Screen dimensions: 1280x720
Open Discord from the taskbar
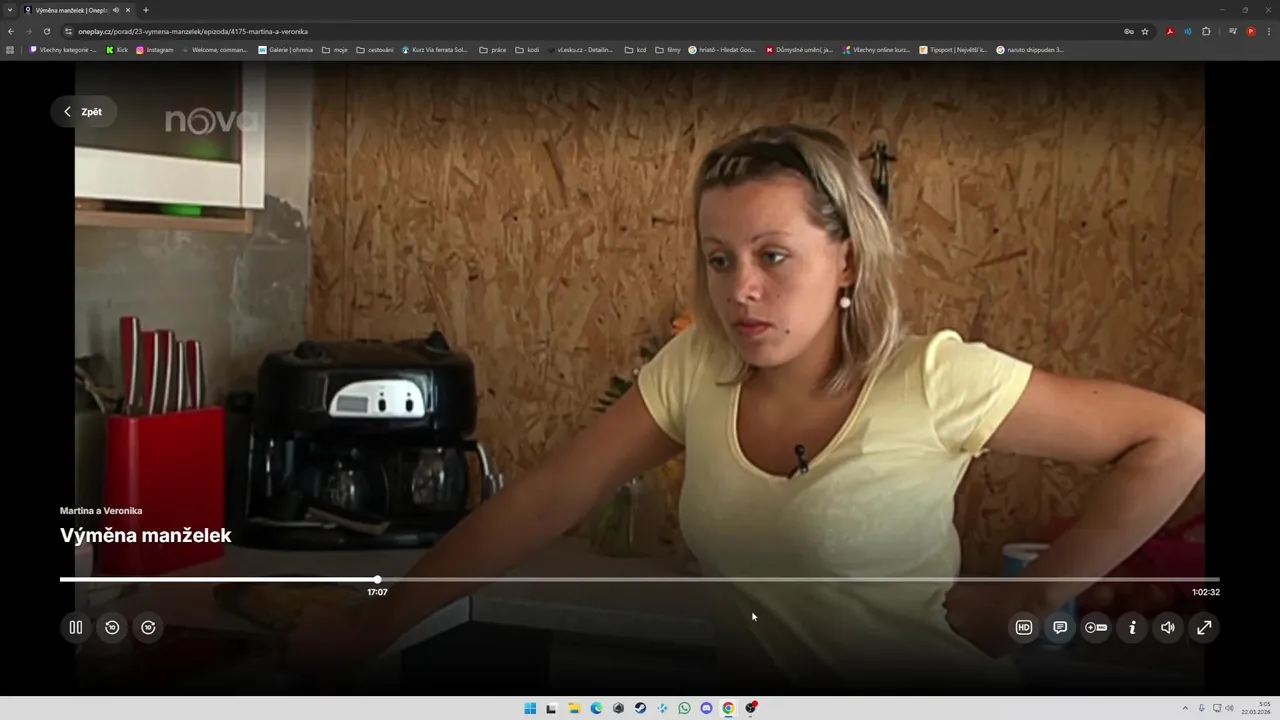[x=706, y=708]
